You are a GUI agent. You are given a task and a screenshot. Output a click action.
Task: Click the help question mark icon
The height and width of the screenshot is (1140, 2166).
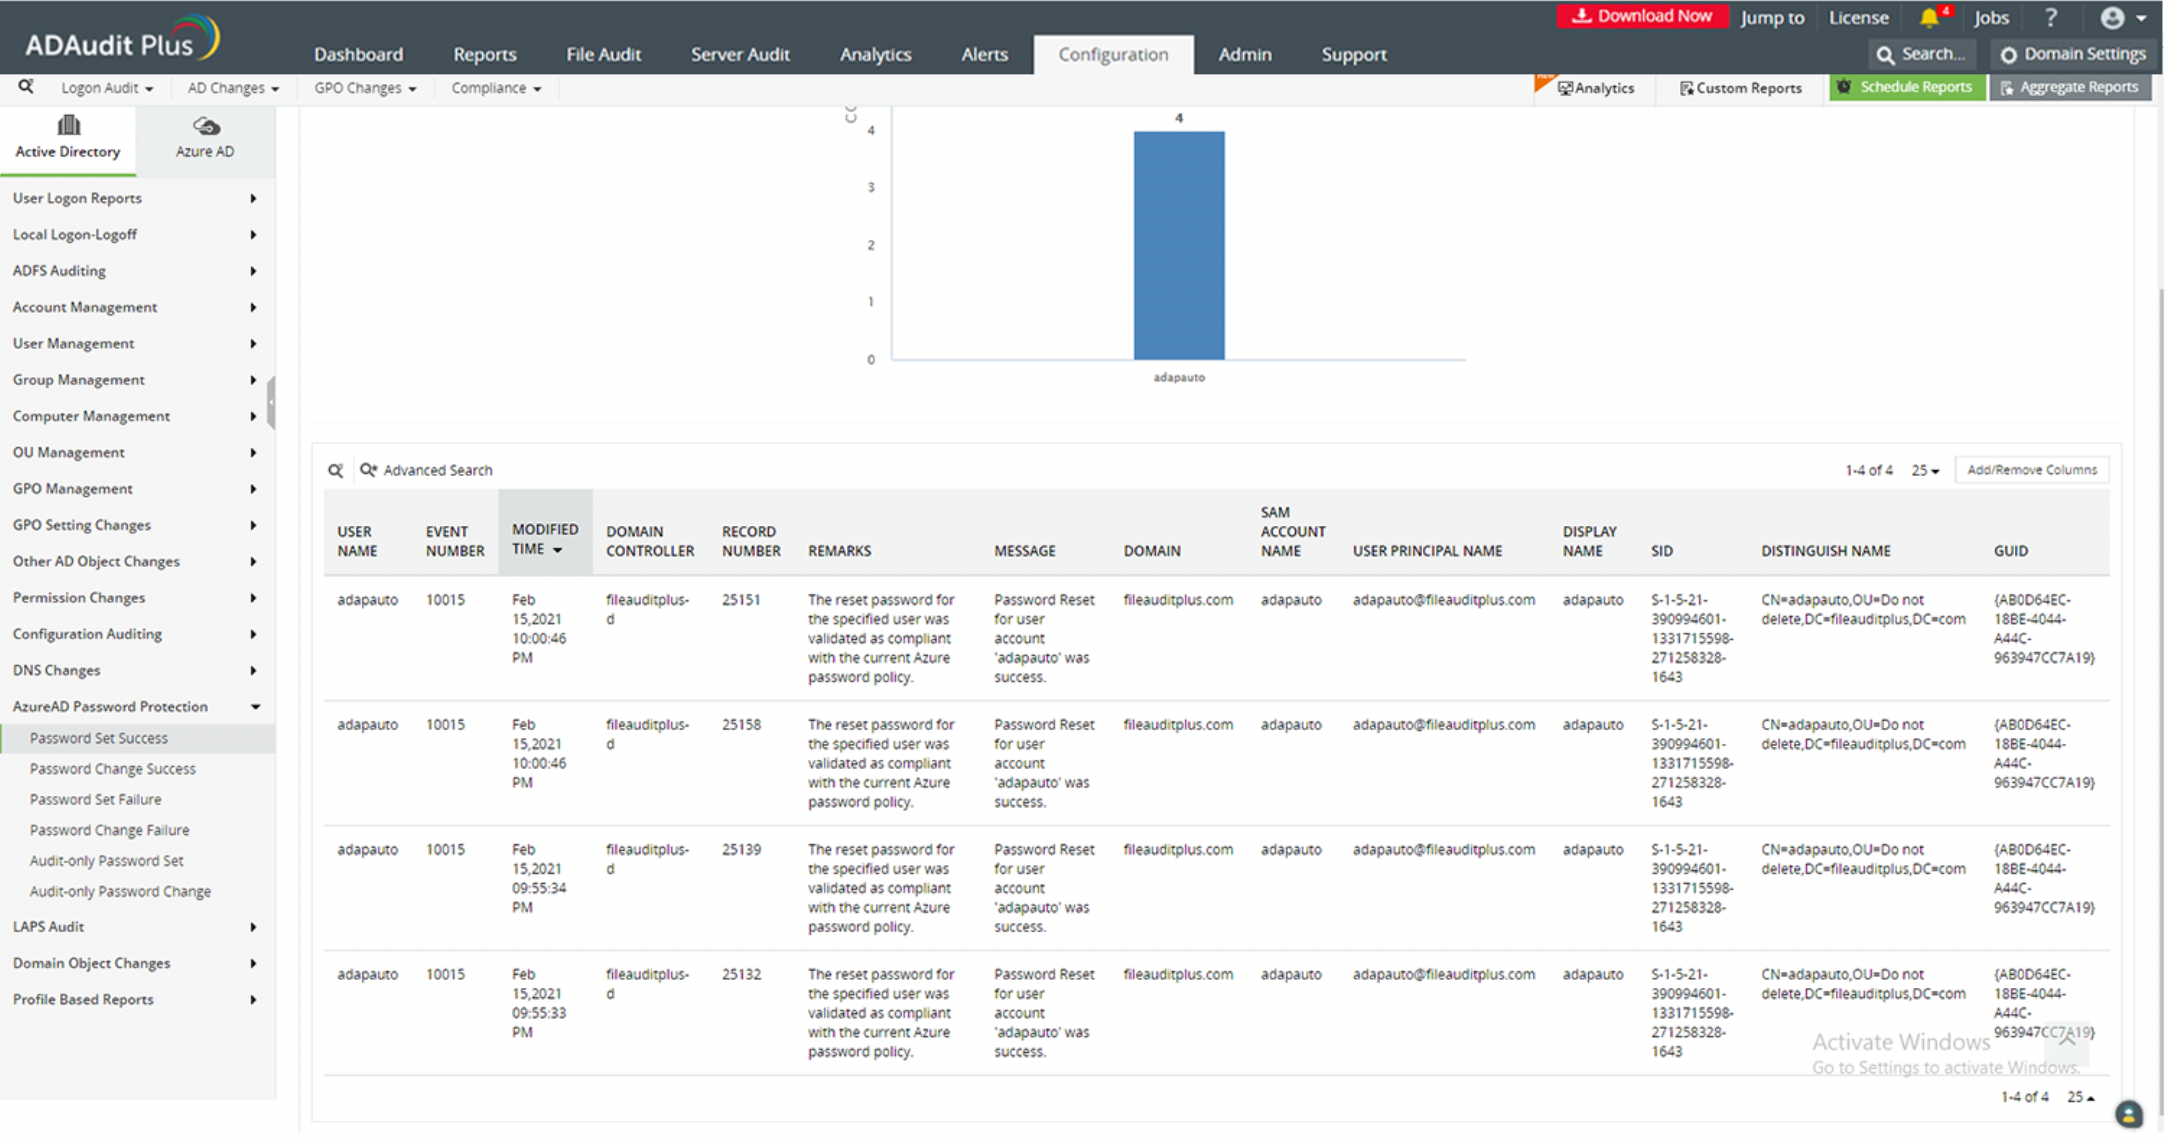[2051, 18]
